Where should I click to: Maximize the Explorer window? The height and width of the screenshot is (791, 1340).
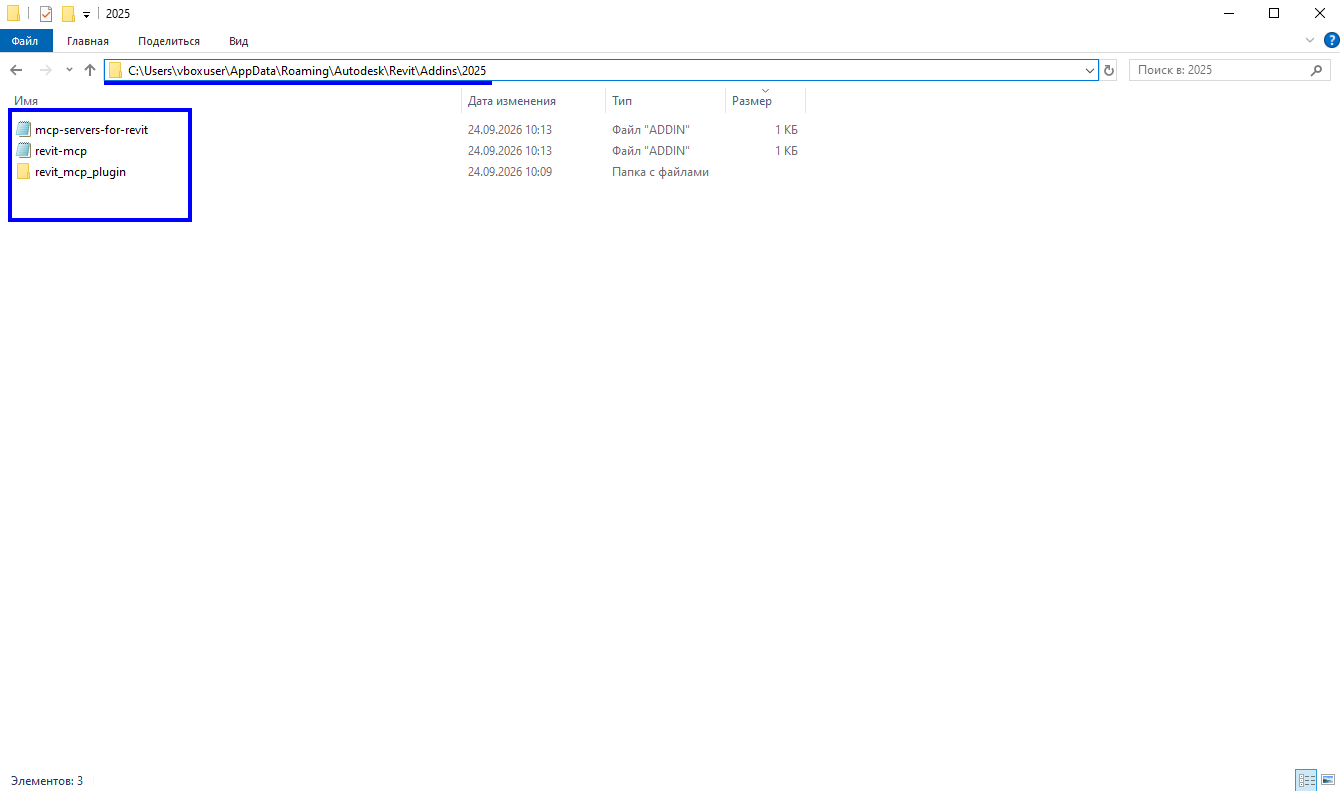1274,14
